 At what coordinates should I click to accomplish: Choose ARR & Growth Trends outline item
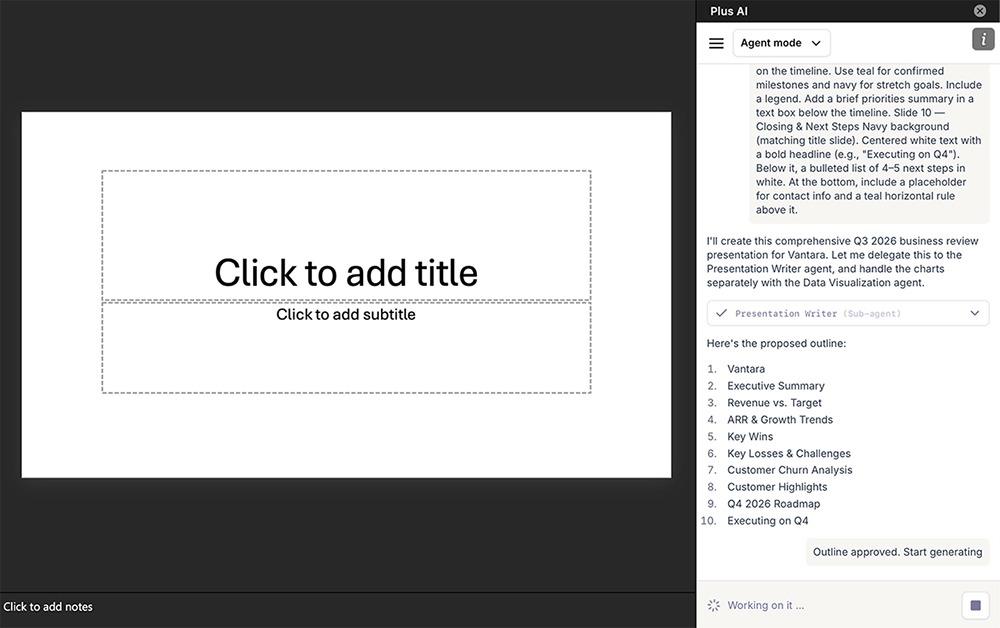click(779, 420)
